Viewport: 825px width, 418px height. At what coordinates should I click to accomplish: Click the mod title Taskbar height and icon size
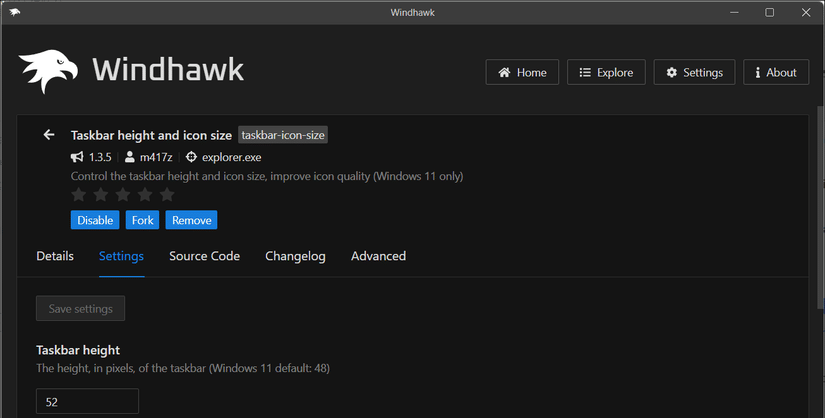point(152,135)
